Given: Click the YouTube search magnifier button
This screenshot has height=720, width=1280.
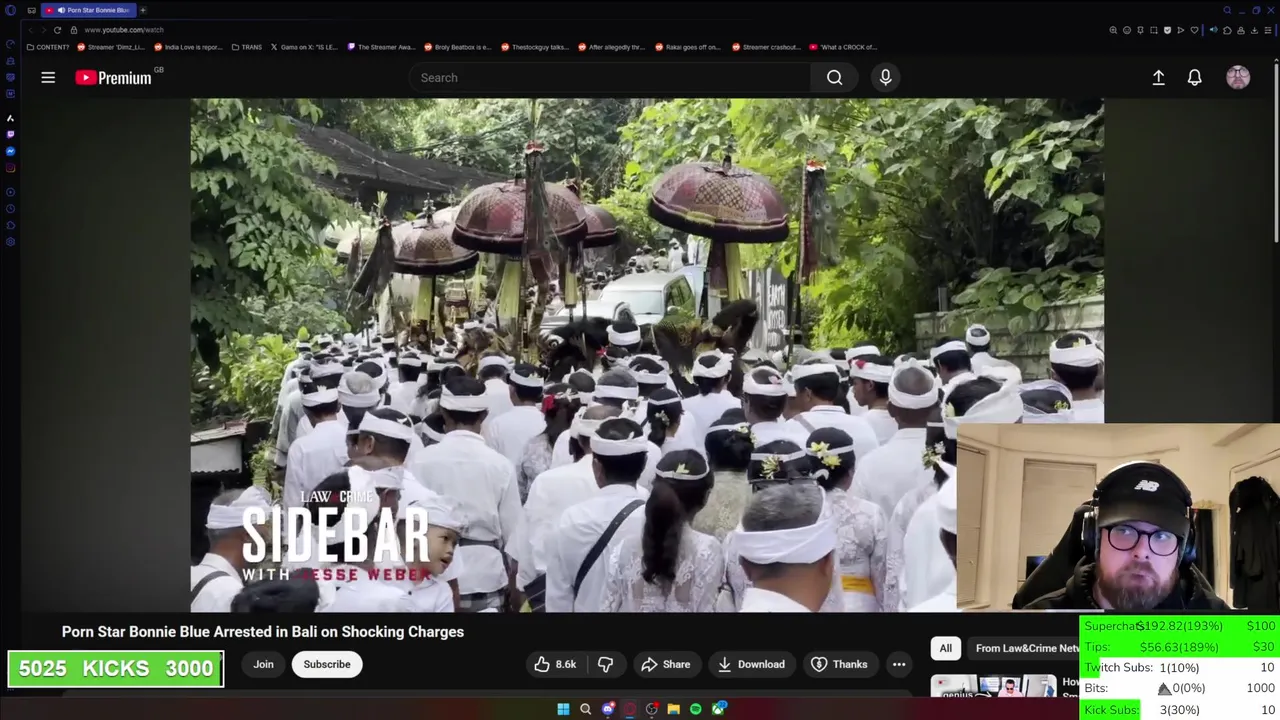Looking at the screenshot, I should (834, 77).
